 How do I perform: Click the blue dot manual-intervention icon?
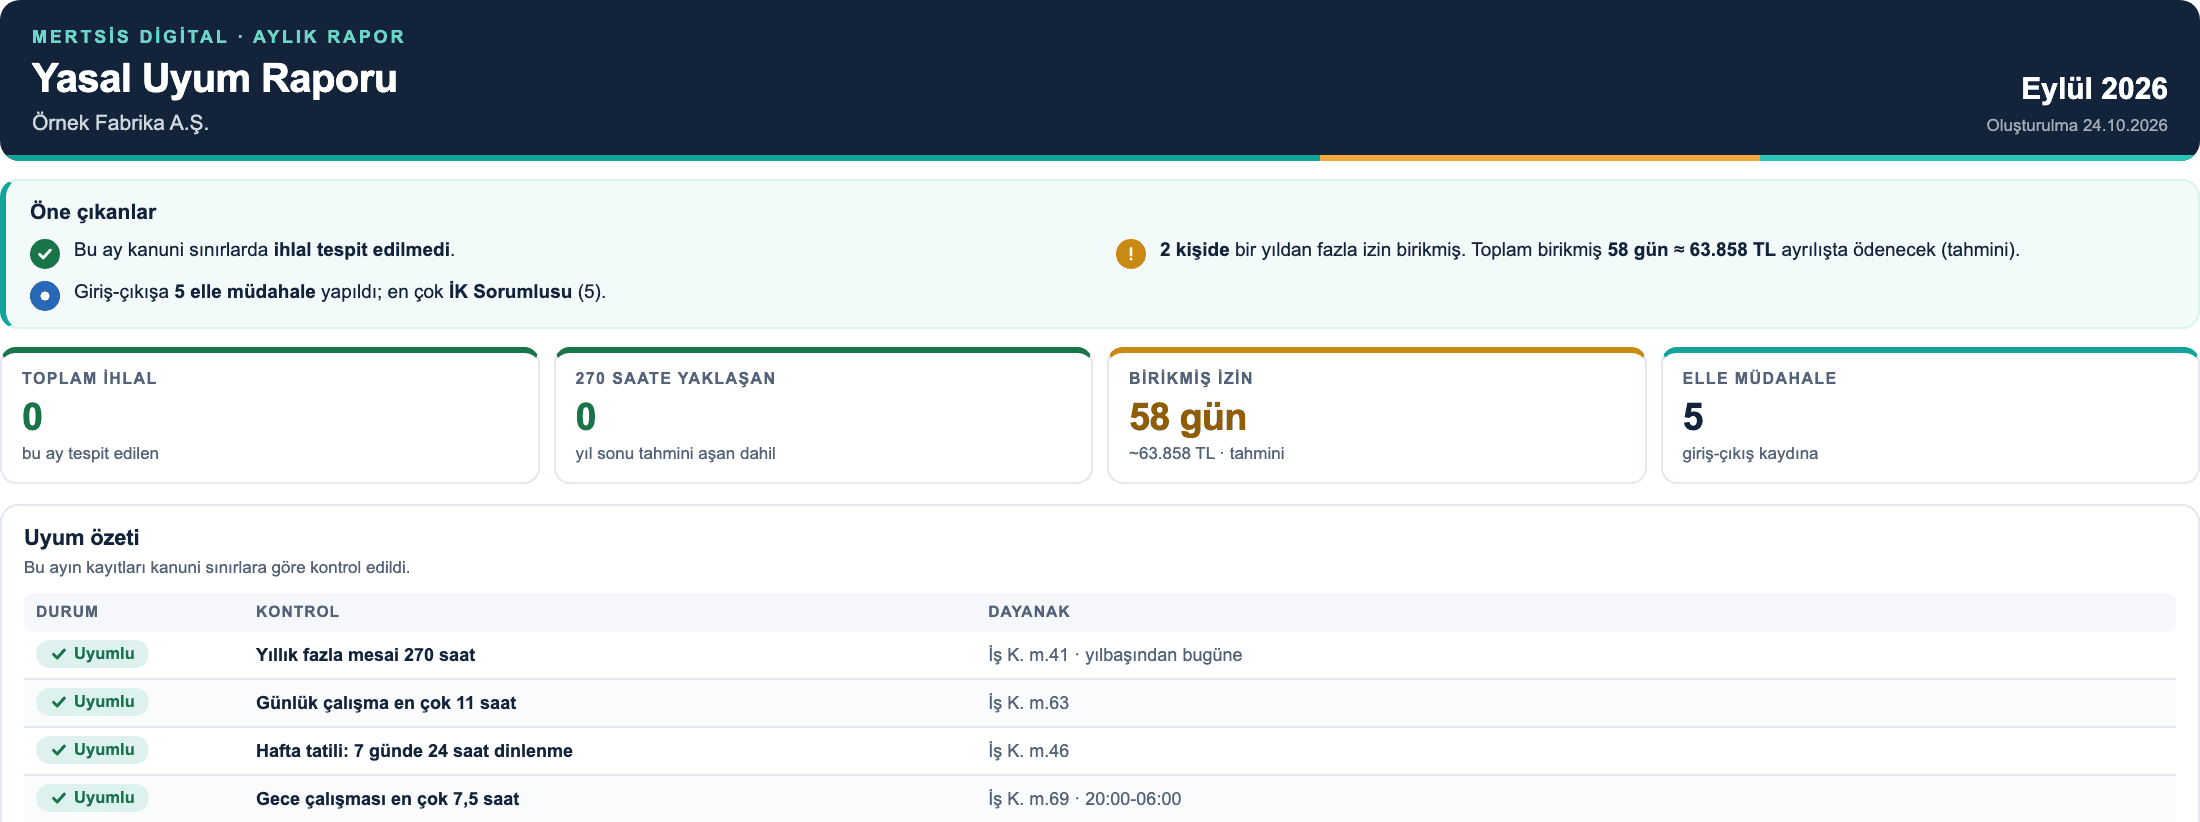(45, 296)
